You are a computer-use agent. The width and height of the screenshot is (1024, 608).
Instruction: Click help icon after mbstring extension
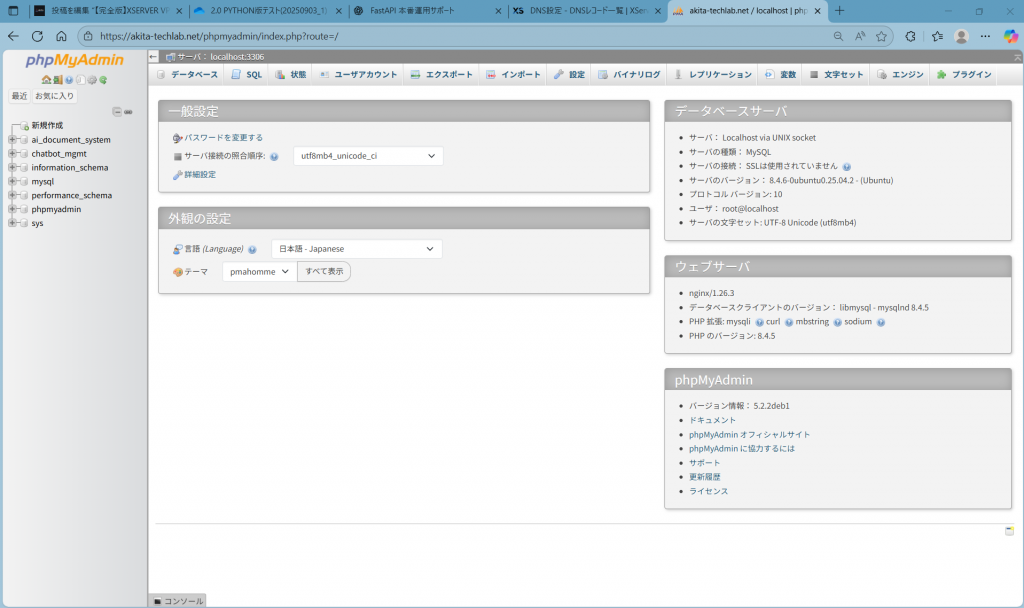click(837, 322)
